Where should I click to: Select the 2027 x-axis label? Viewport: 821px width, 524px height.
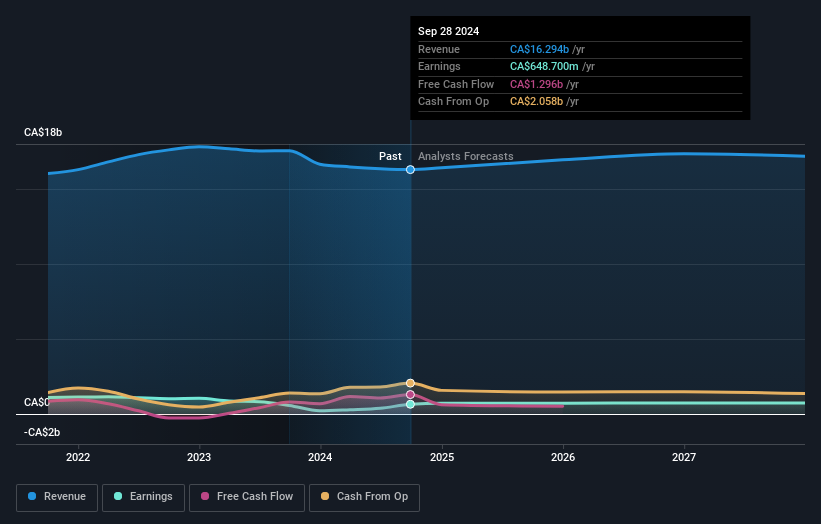pos(684,458)
